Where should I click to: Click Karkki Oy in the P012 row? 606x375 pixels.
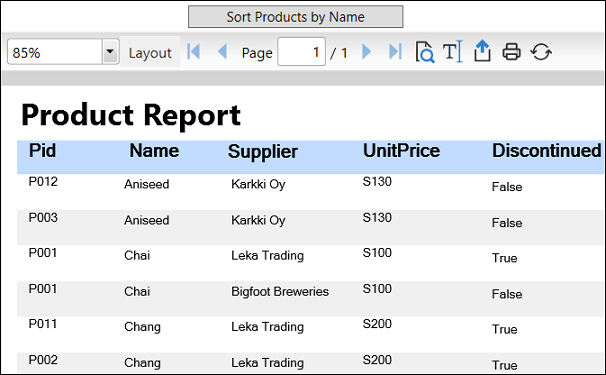click(258, 184)
